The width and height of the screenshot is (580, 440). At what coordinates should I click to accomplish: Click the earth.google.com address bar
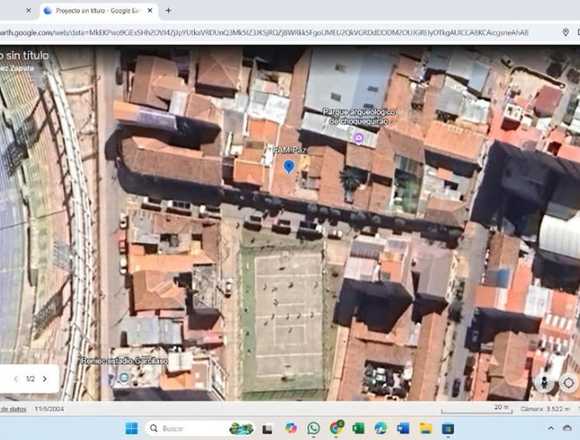pos(264,33)
